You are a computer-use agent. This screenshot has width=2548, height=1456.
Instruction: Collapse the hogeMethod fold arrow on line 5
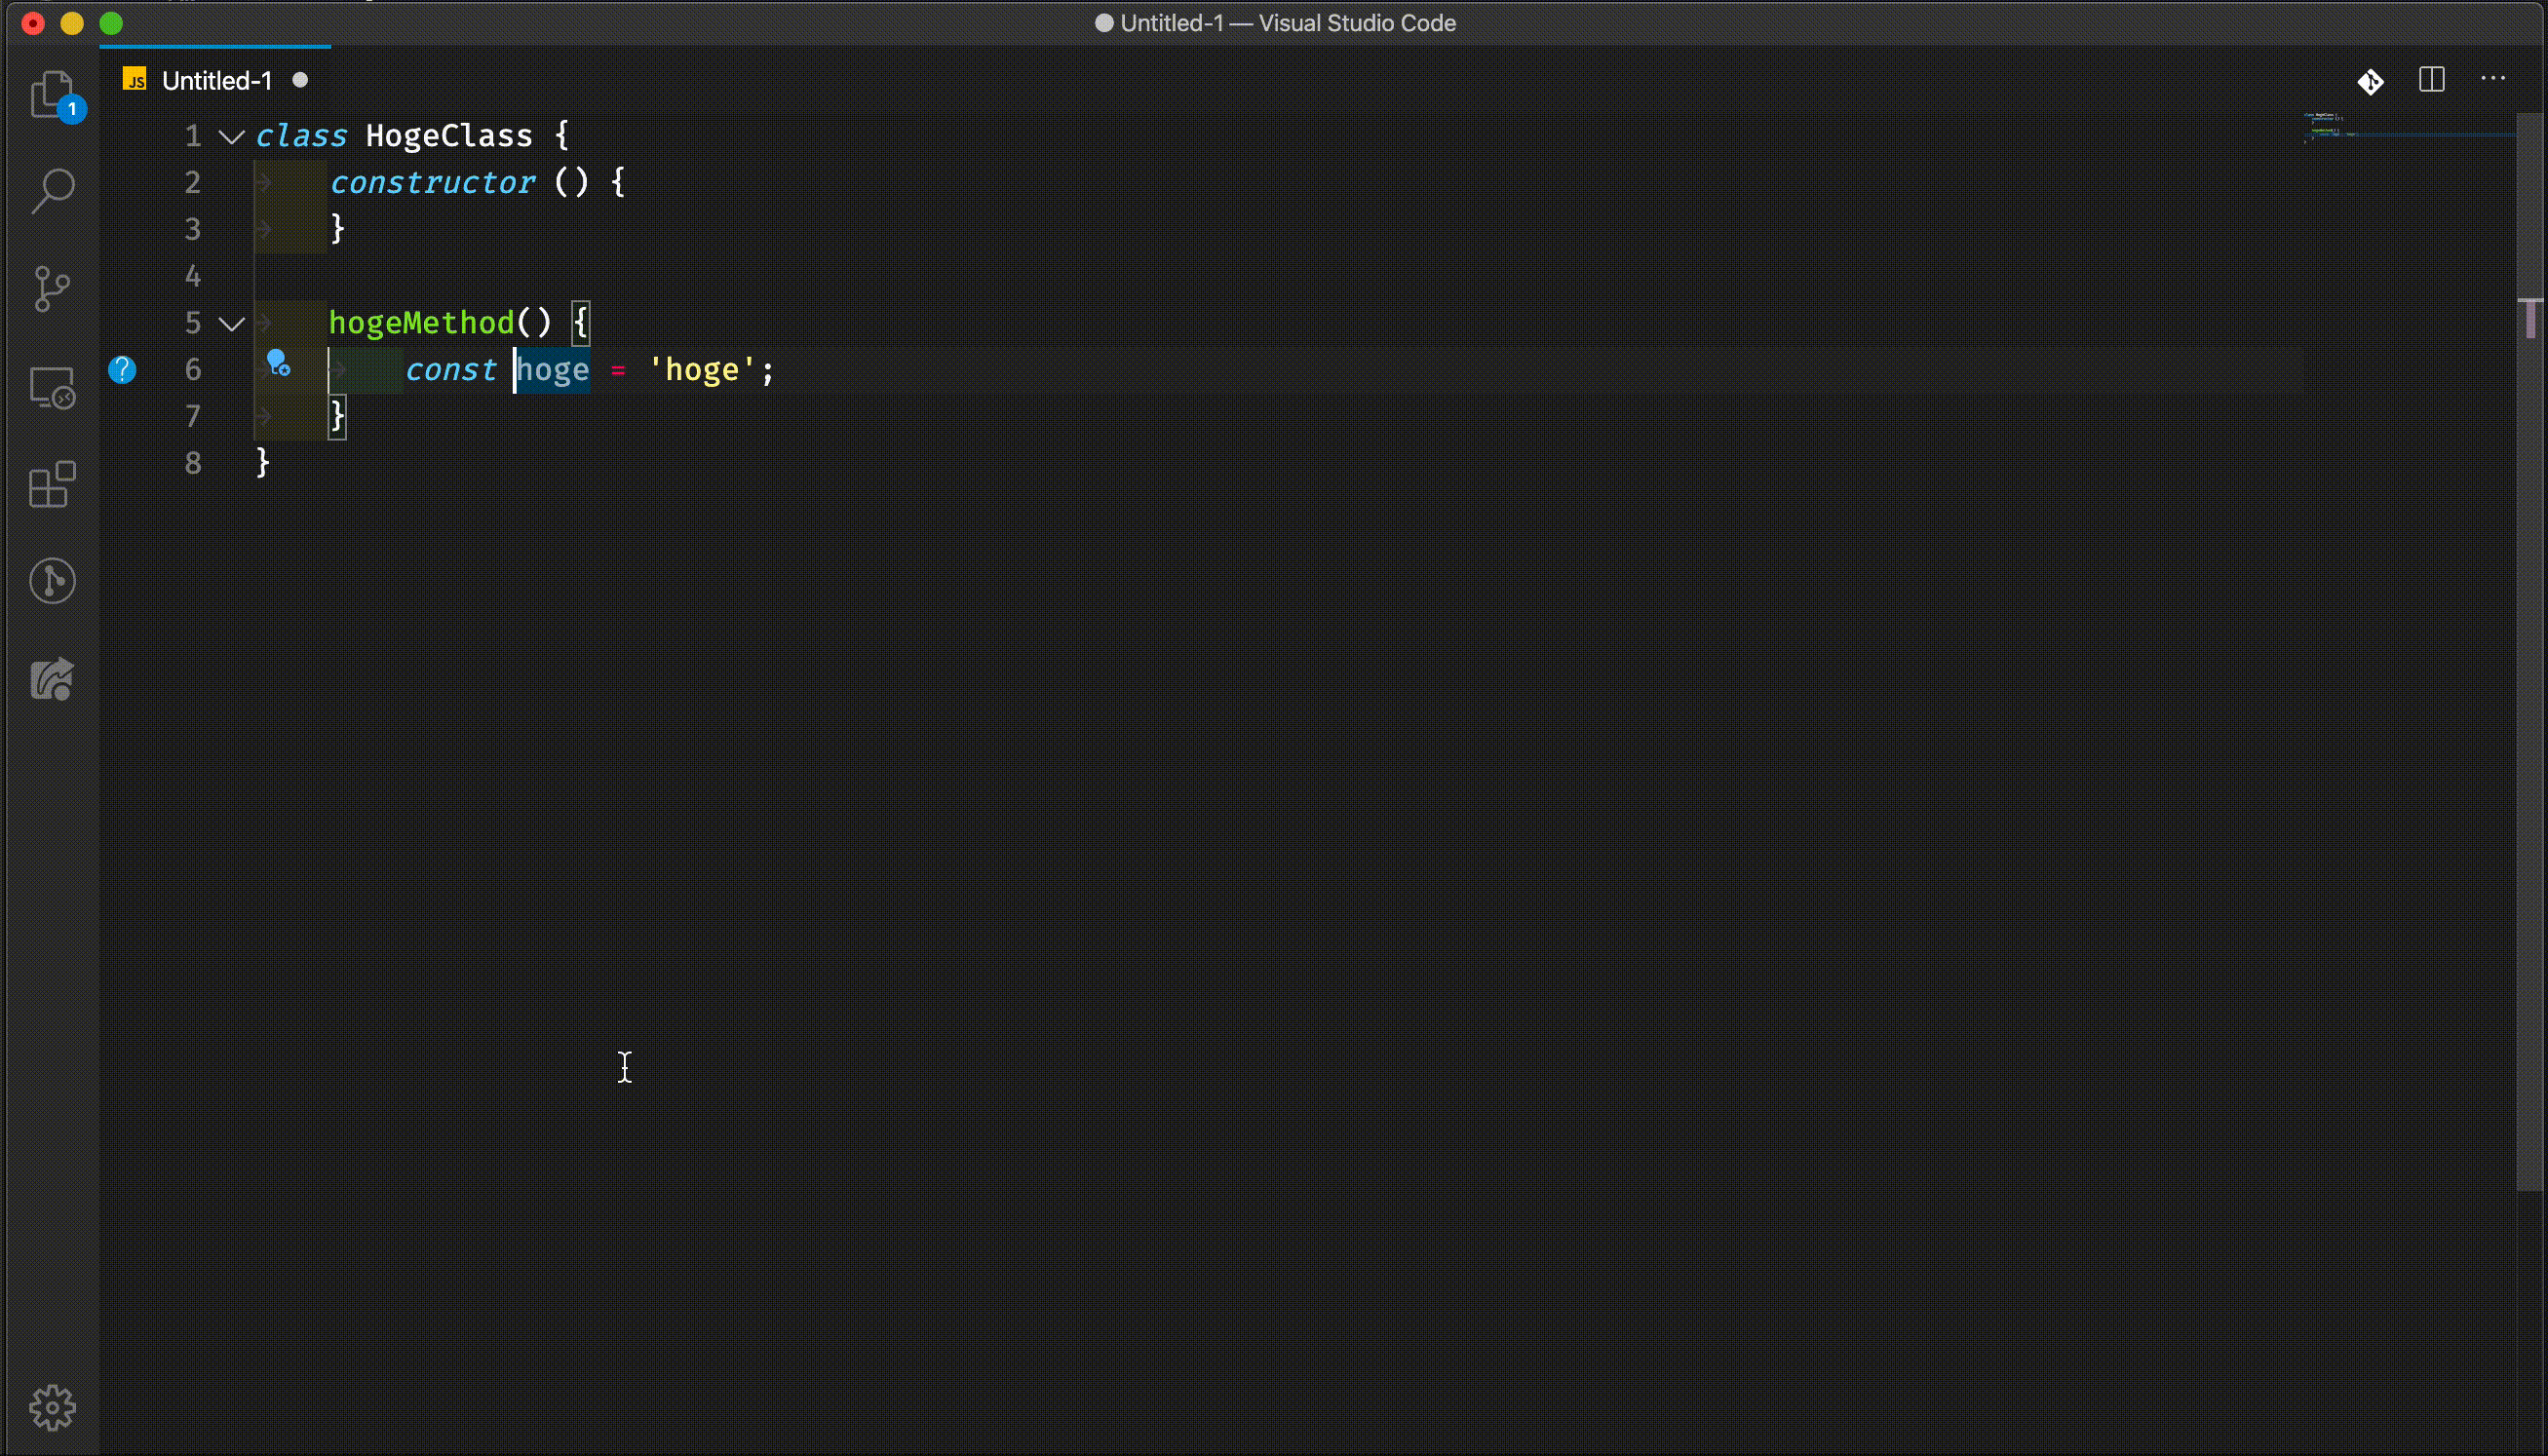click(231, 324)
